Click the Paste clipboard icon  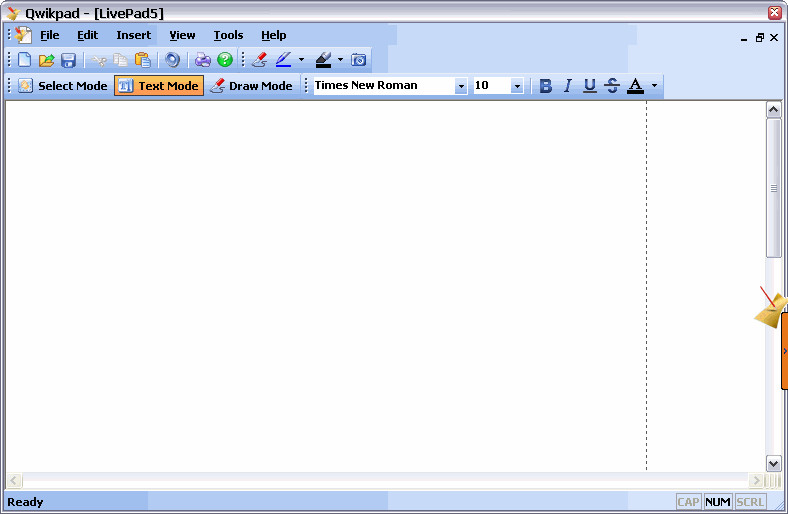[x=143, y=60]
